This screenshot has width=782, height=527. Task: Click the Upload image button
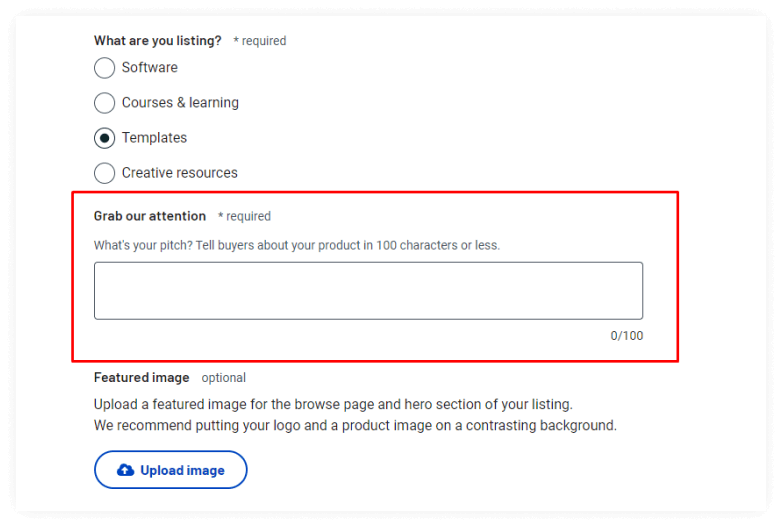point(171,470)
